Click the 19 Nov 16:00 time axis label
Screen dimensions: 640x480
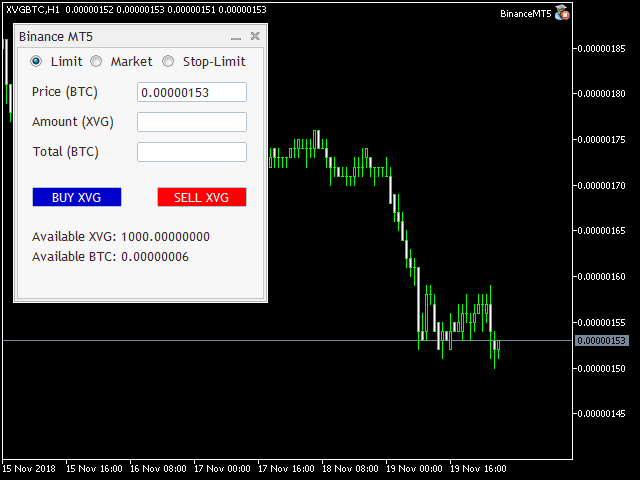pos(478,469)
